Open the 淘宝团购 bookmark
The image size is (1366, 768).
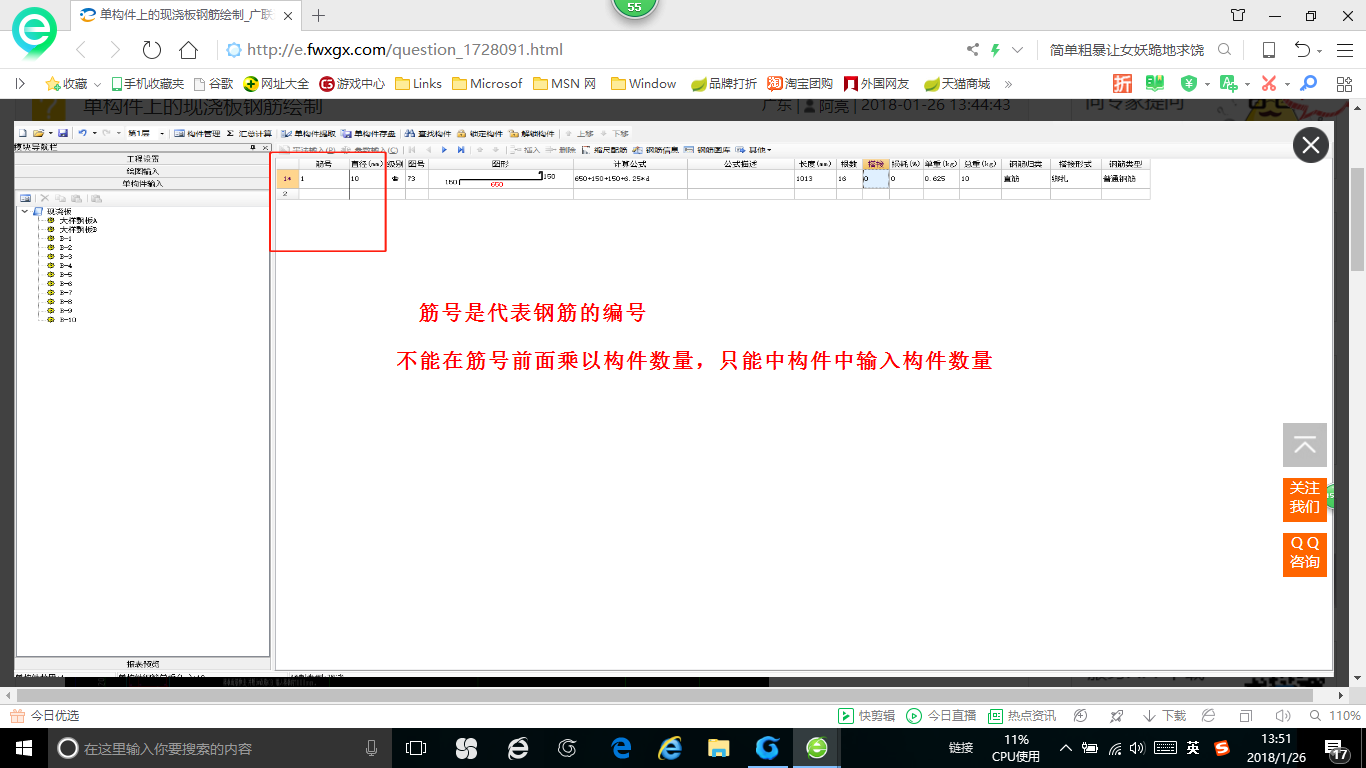coord(800,84)
